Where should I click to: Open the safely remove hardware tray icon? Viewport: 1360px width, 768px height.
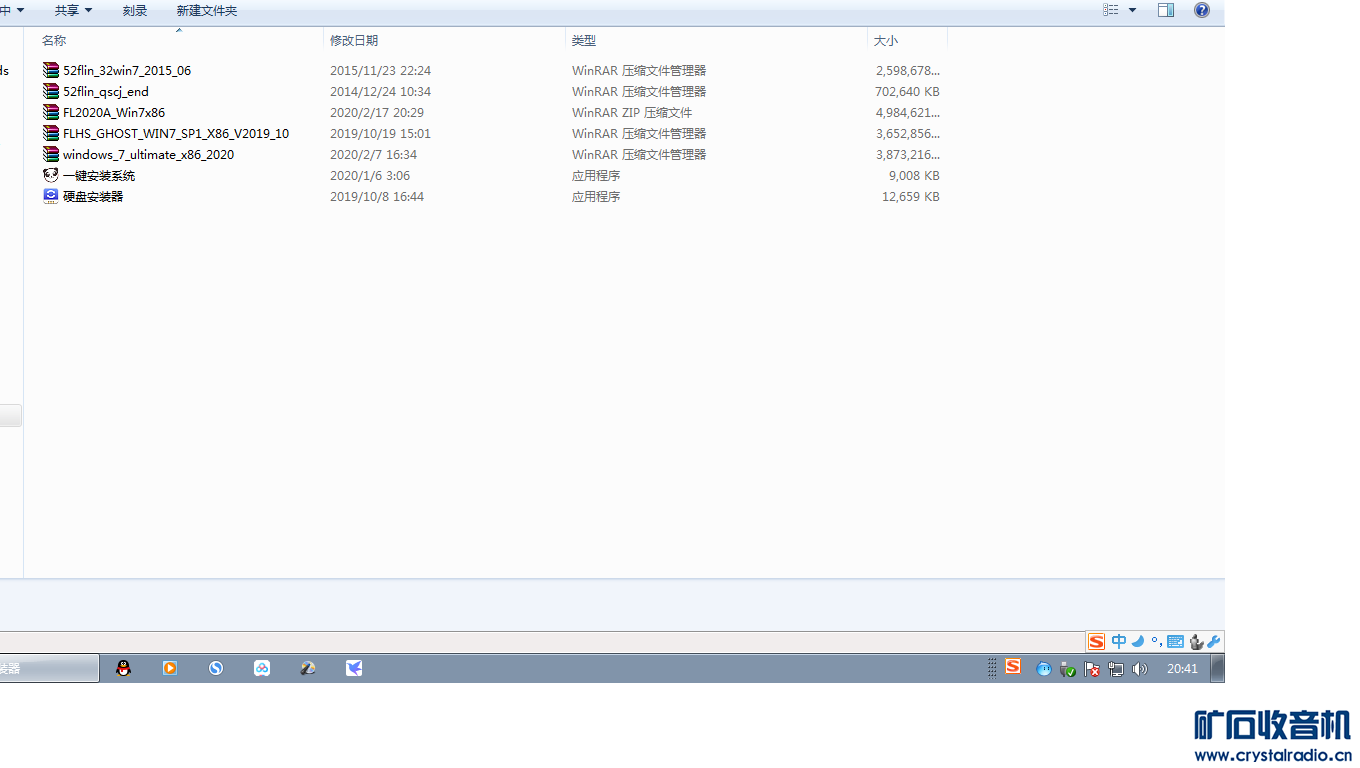1068,669
